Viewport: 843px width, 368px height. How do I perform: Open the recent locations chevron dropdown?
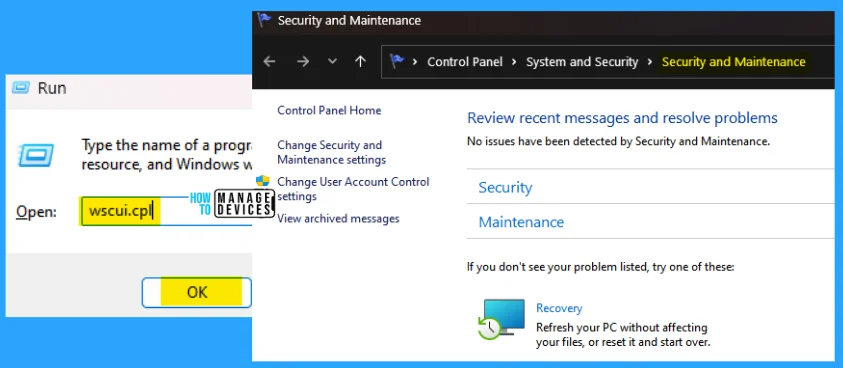coord(332,62)
